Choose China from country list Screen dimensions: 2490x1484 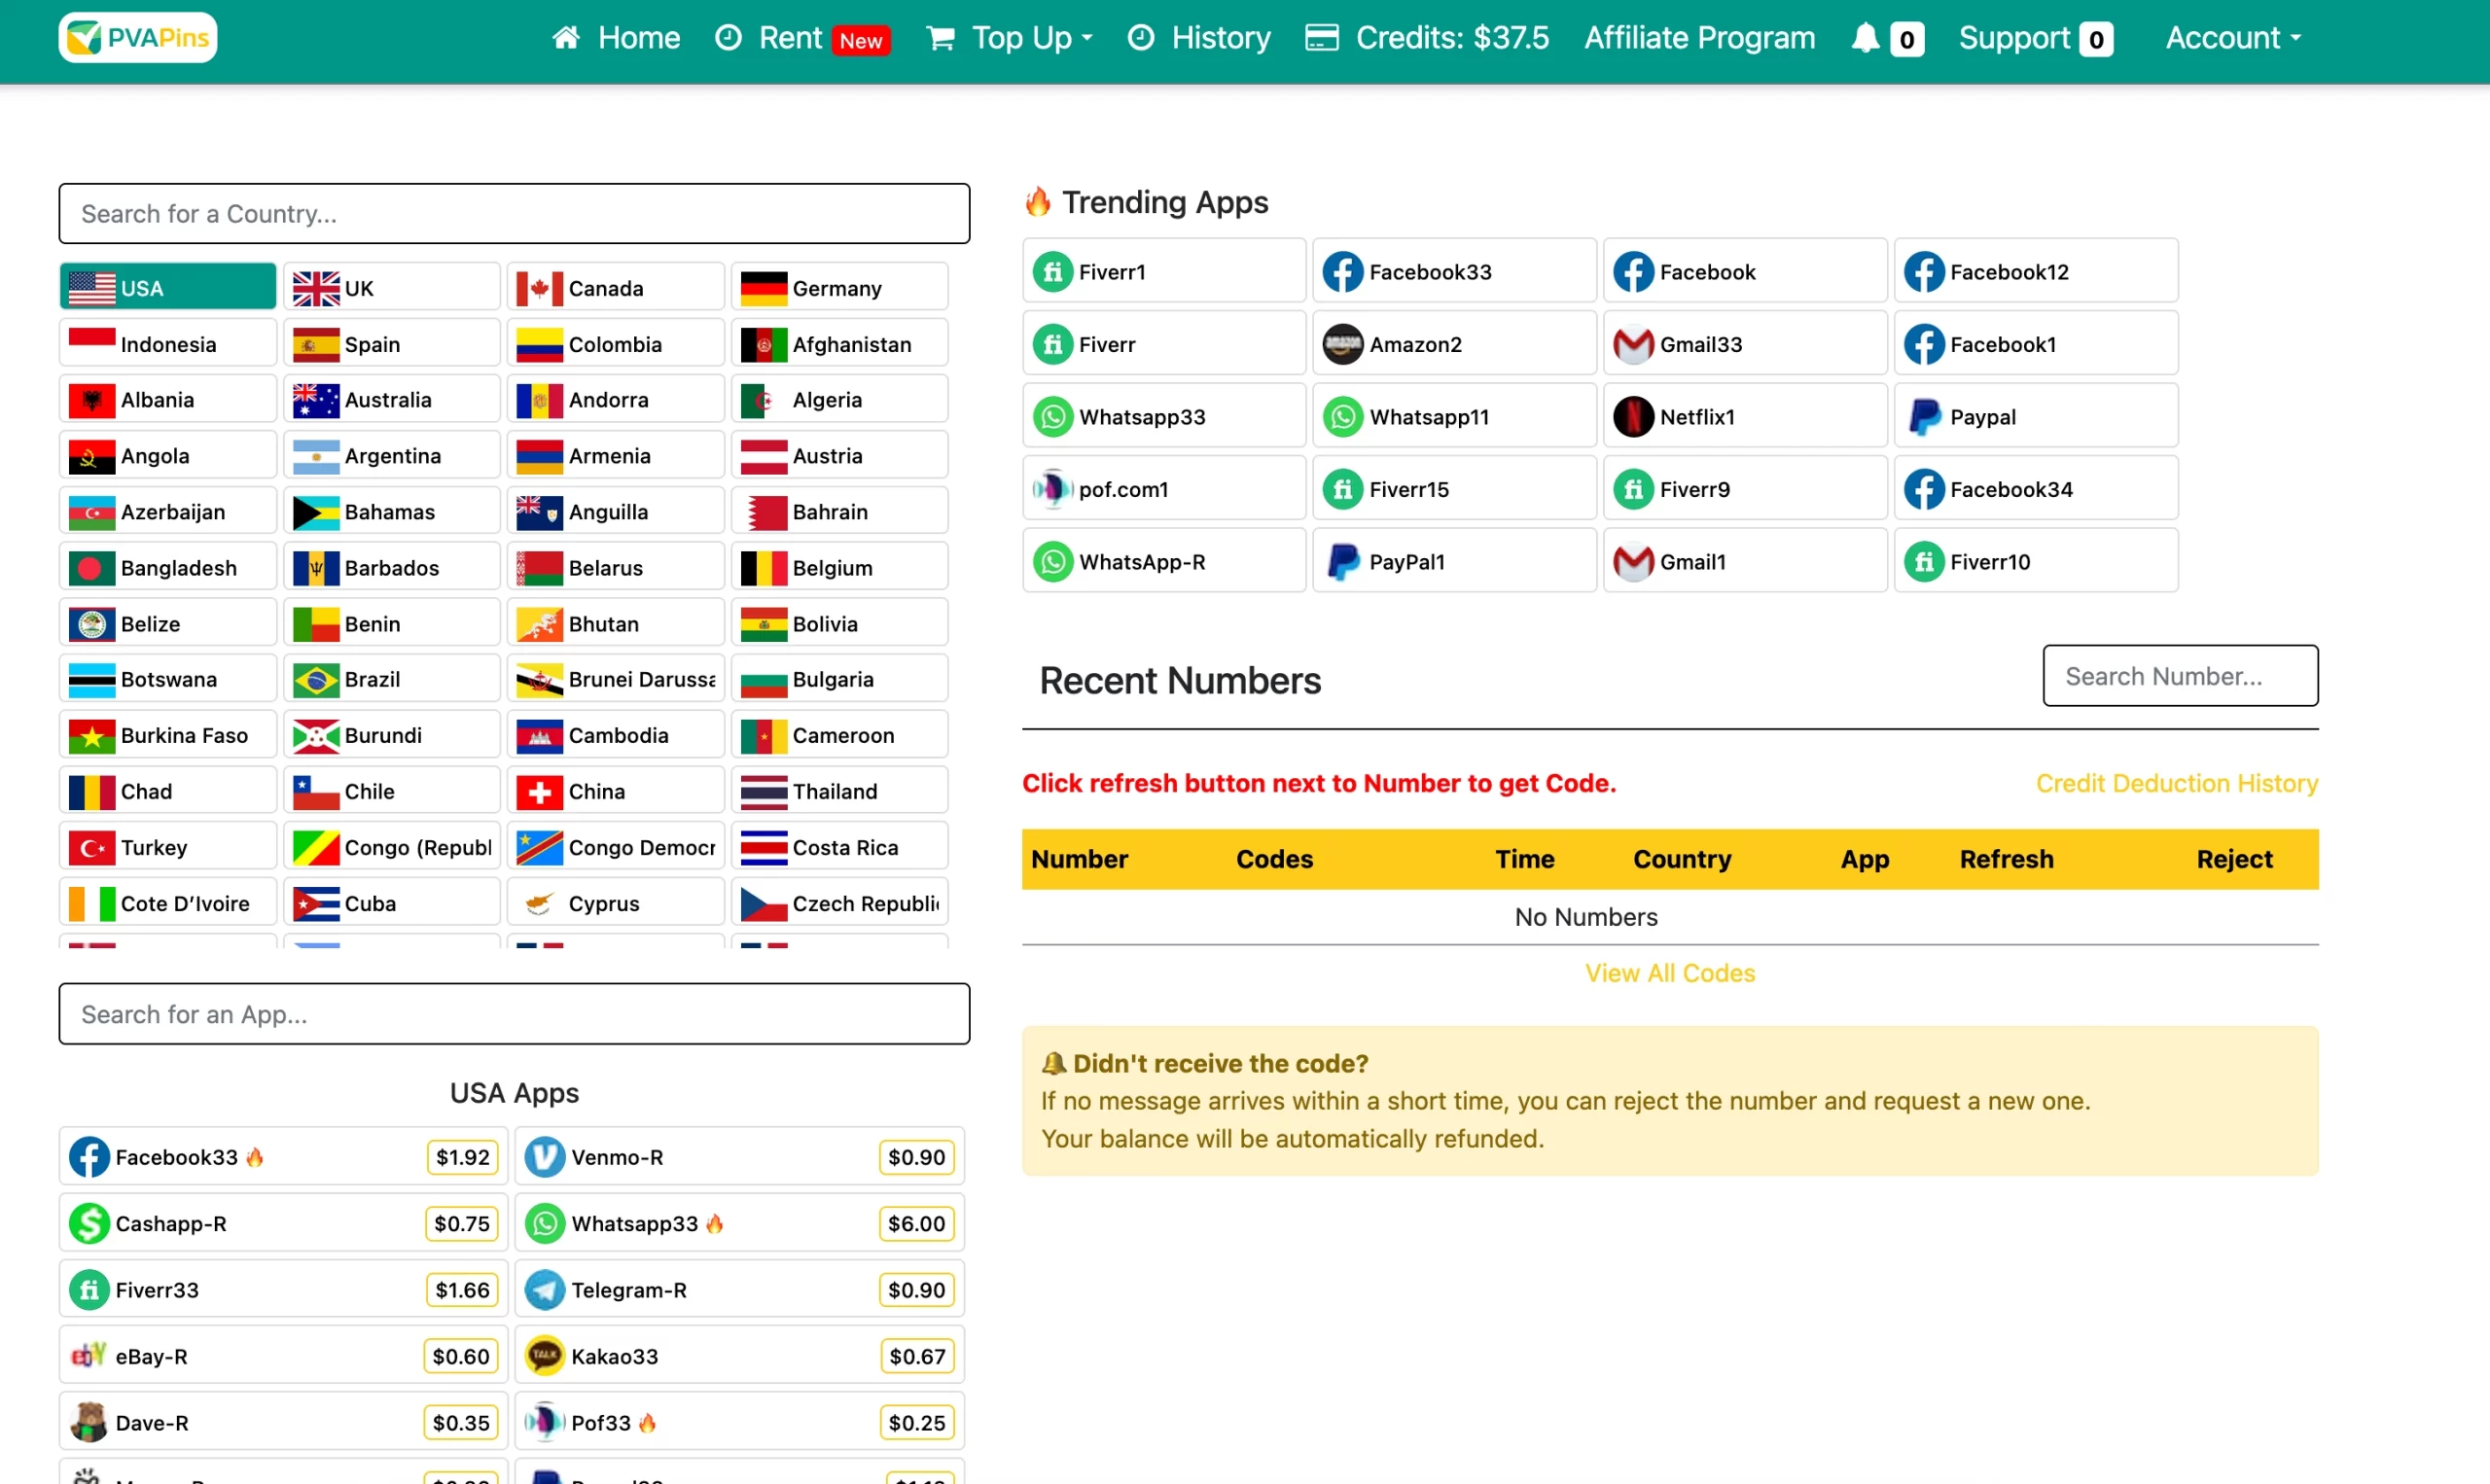(x=616, y=791)
